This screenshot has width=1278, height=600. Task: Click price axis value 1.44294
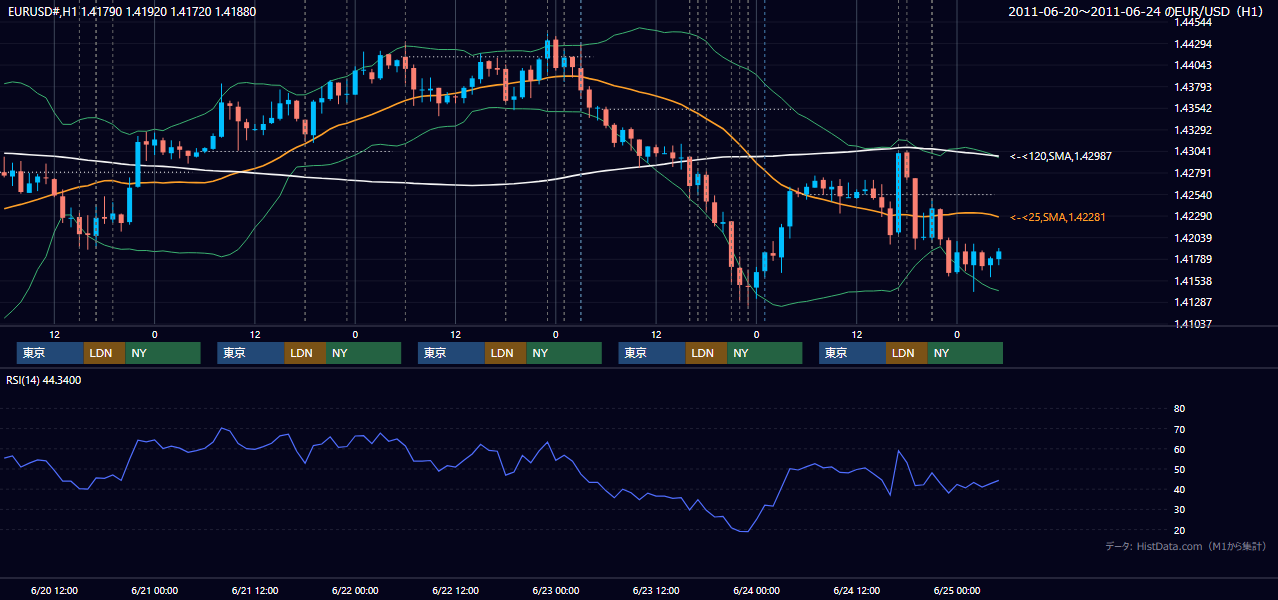click(1192, 44)
